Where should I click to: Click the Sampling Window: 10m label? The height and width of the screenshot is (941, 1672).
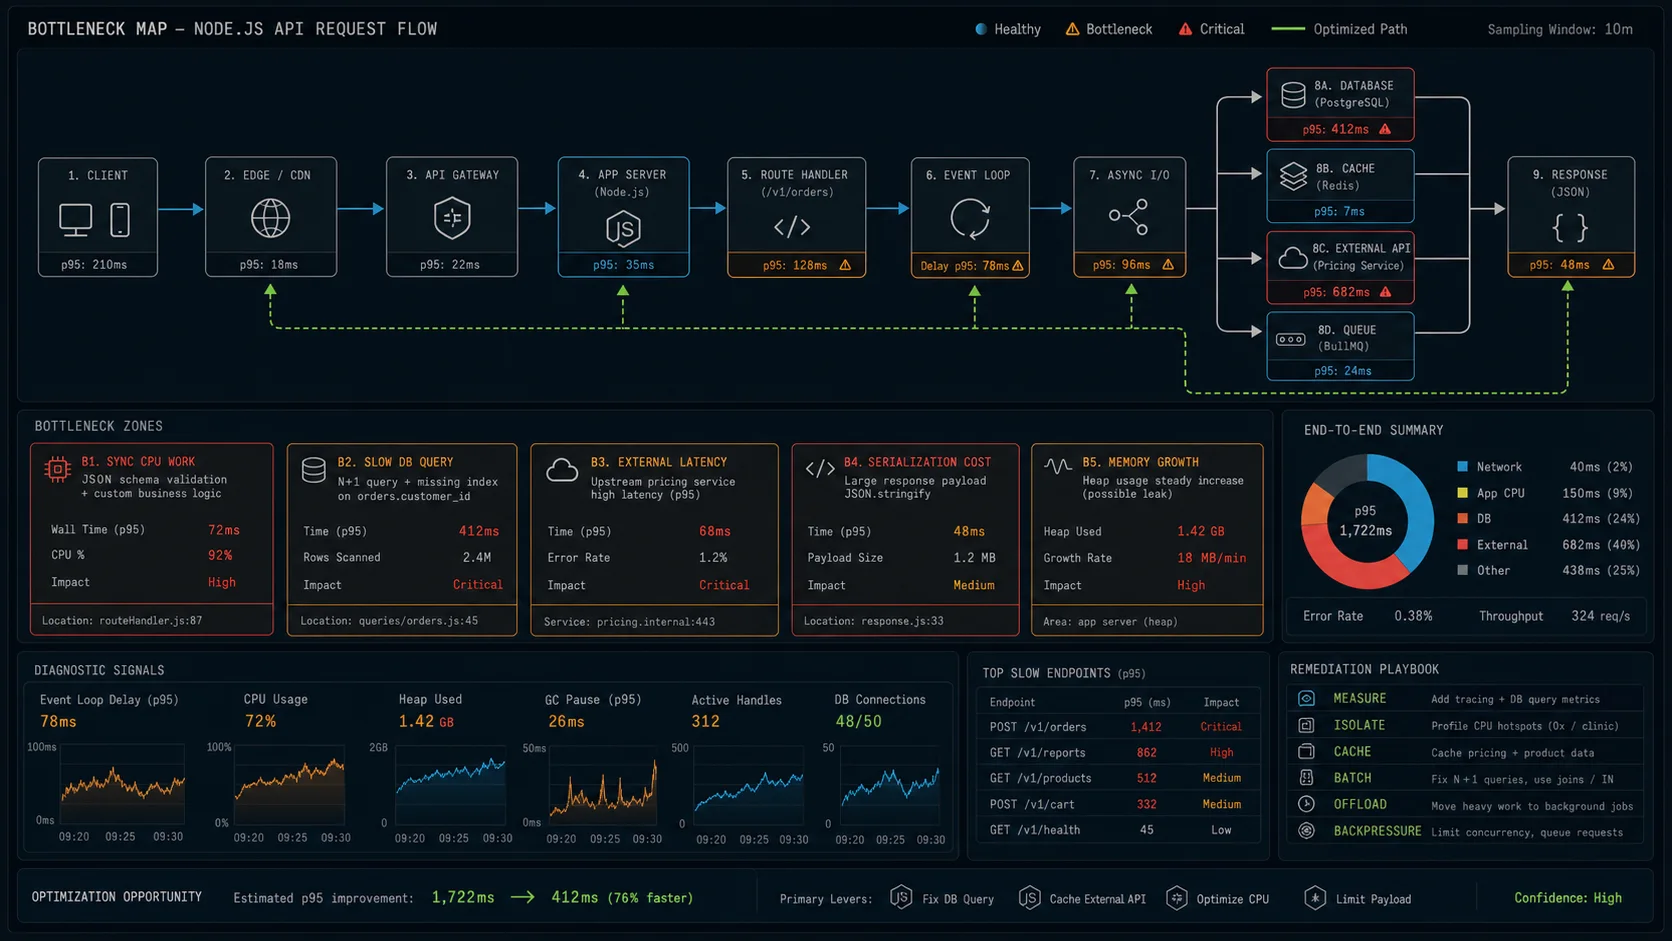pyautogui.click(x=1560, y=29)
